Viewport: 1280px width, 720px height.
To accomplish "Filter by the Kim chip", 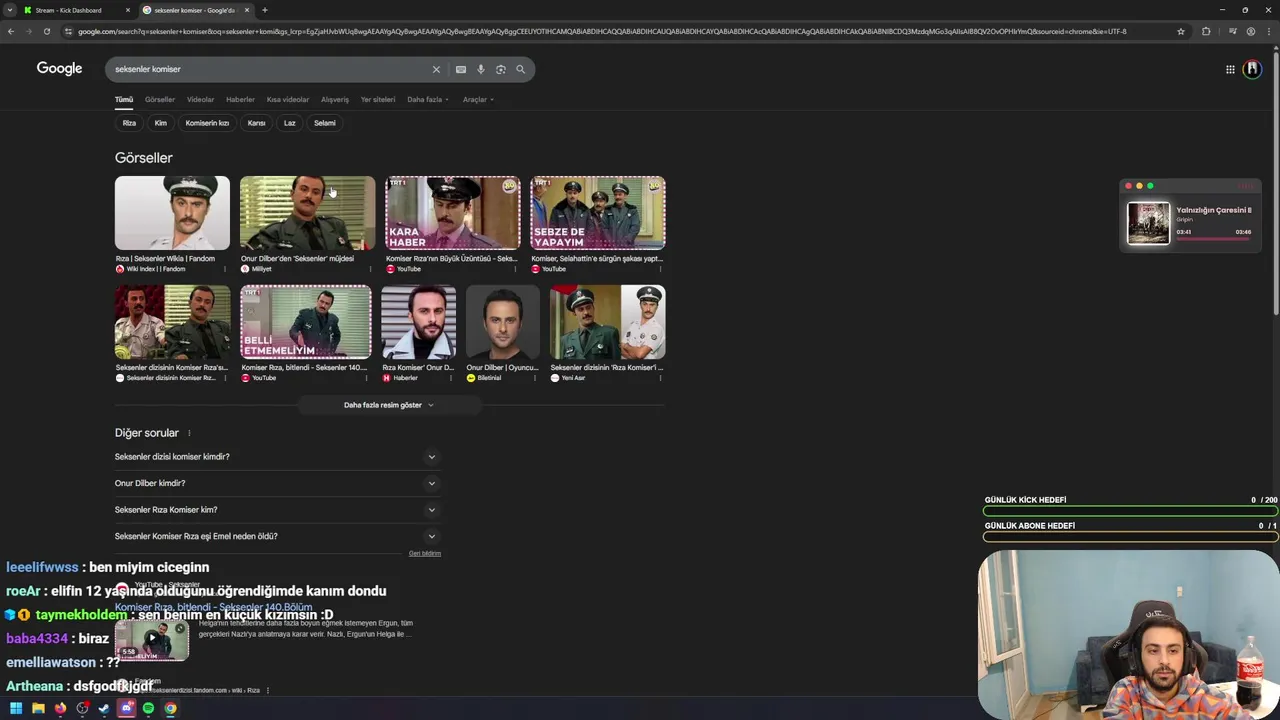I will 161,123.
